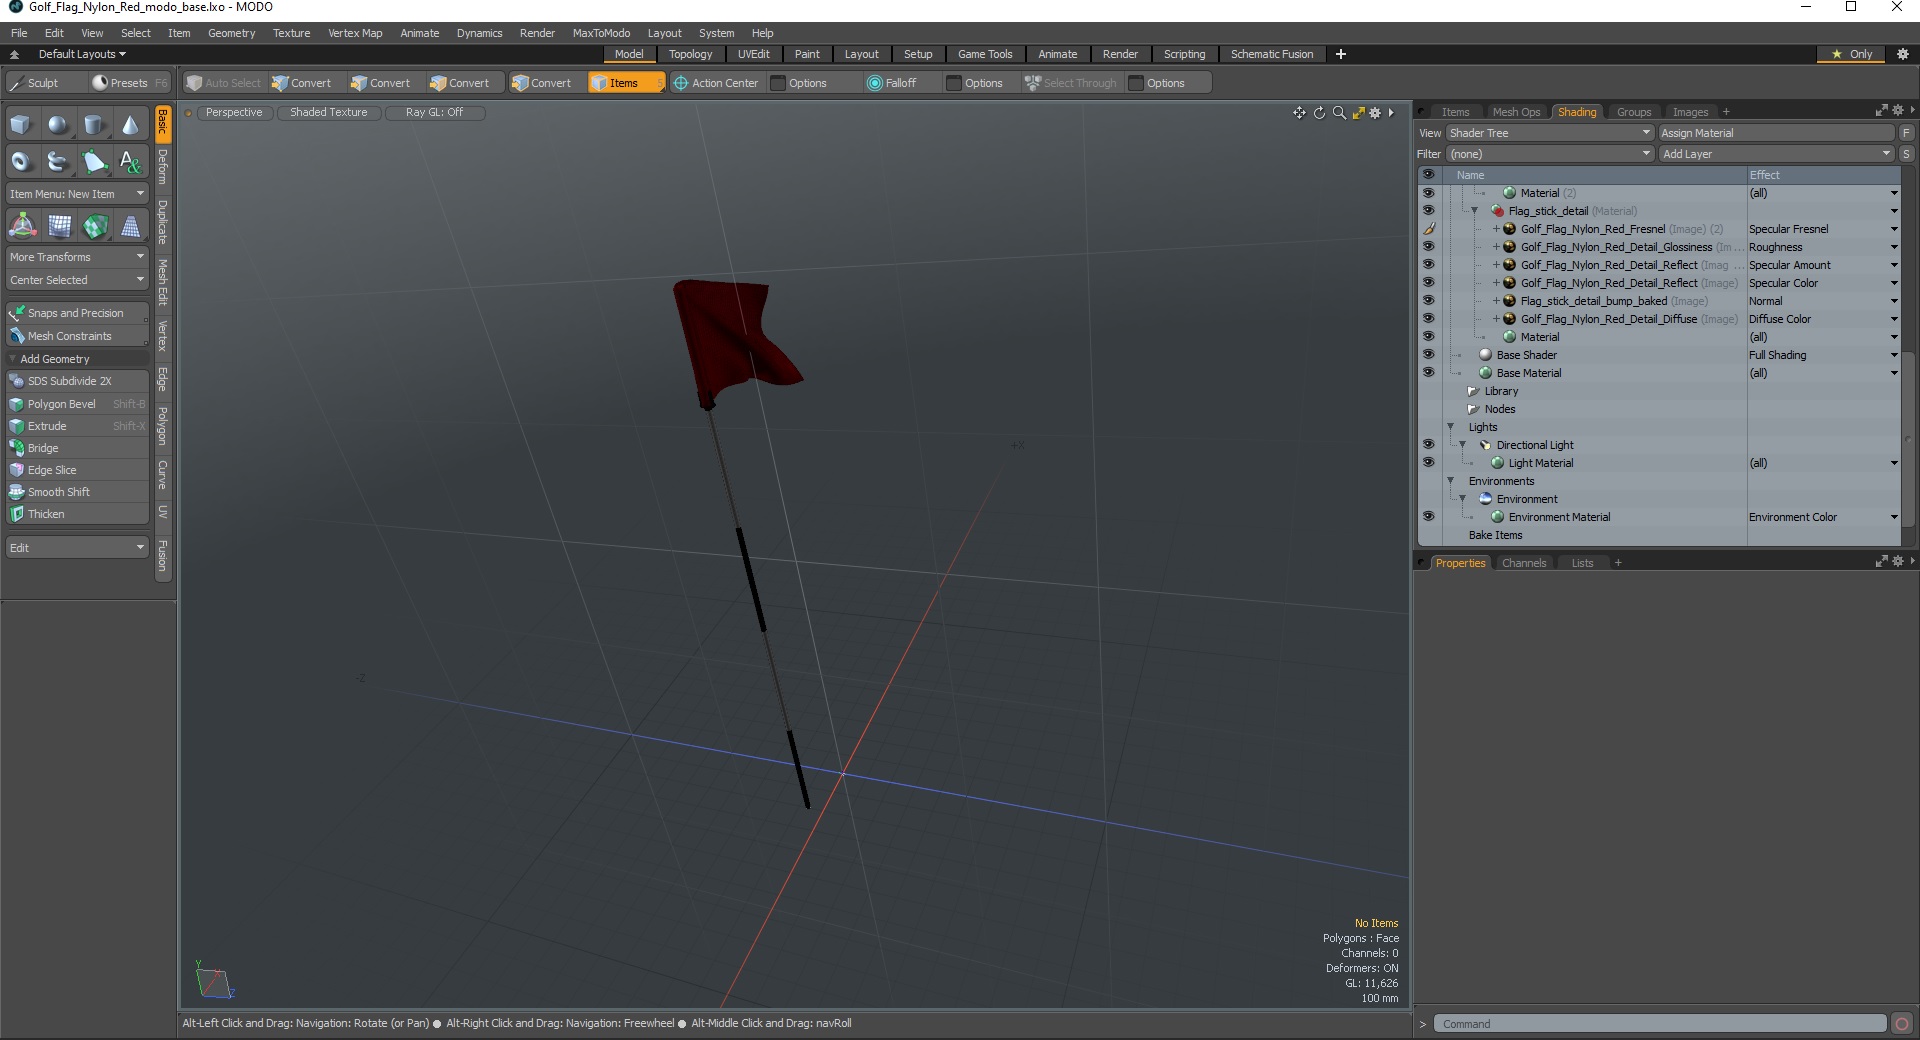Open viewport settings gear icon
This screenshot has width=1920, height=1040.
[x=1375, y=113]
